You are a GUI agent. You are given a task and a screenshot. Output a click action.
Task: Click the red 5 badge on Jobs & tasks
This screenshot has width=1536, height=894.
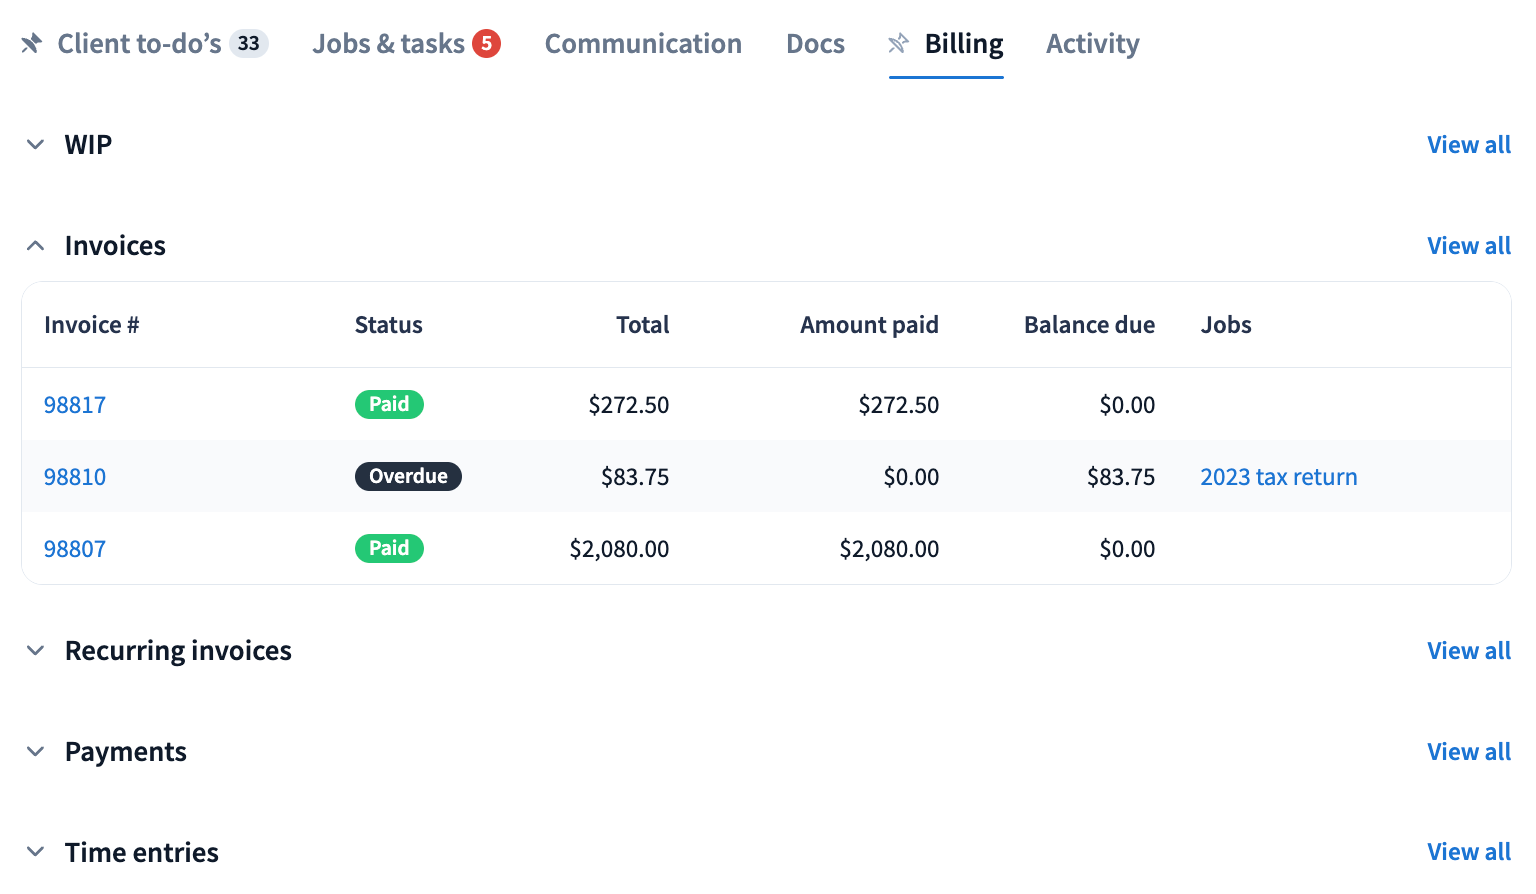click(x=486, y=44)
